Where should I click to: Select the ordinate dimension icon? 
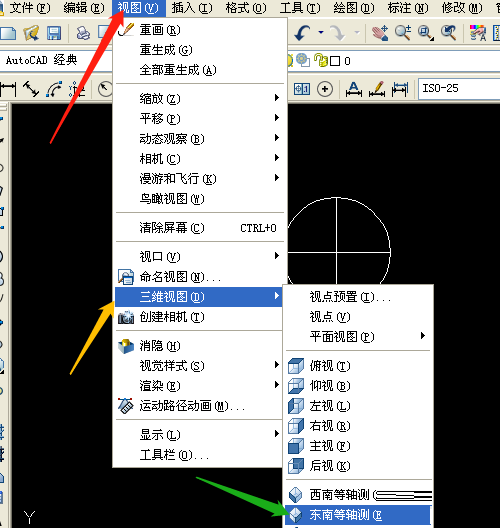77,89
